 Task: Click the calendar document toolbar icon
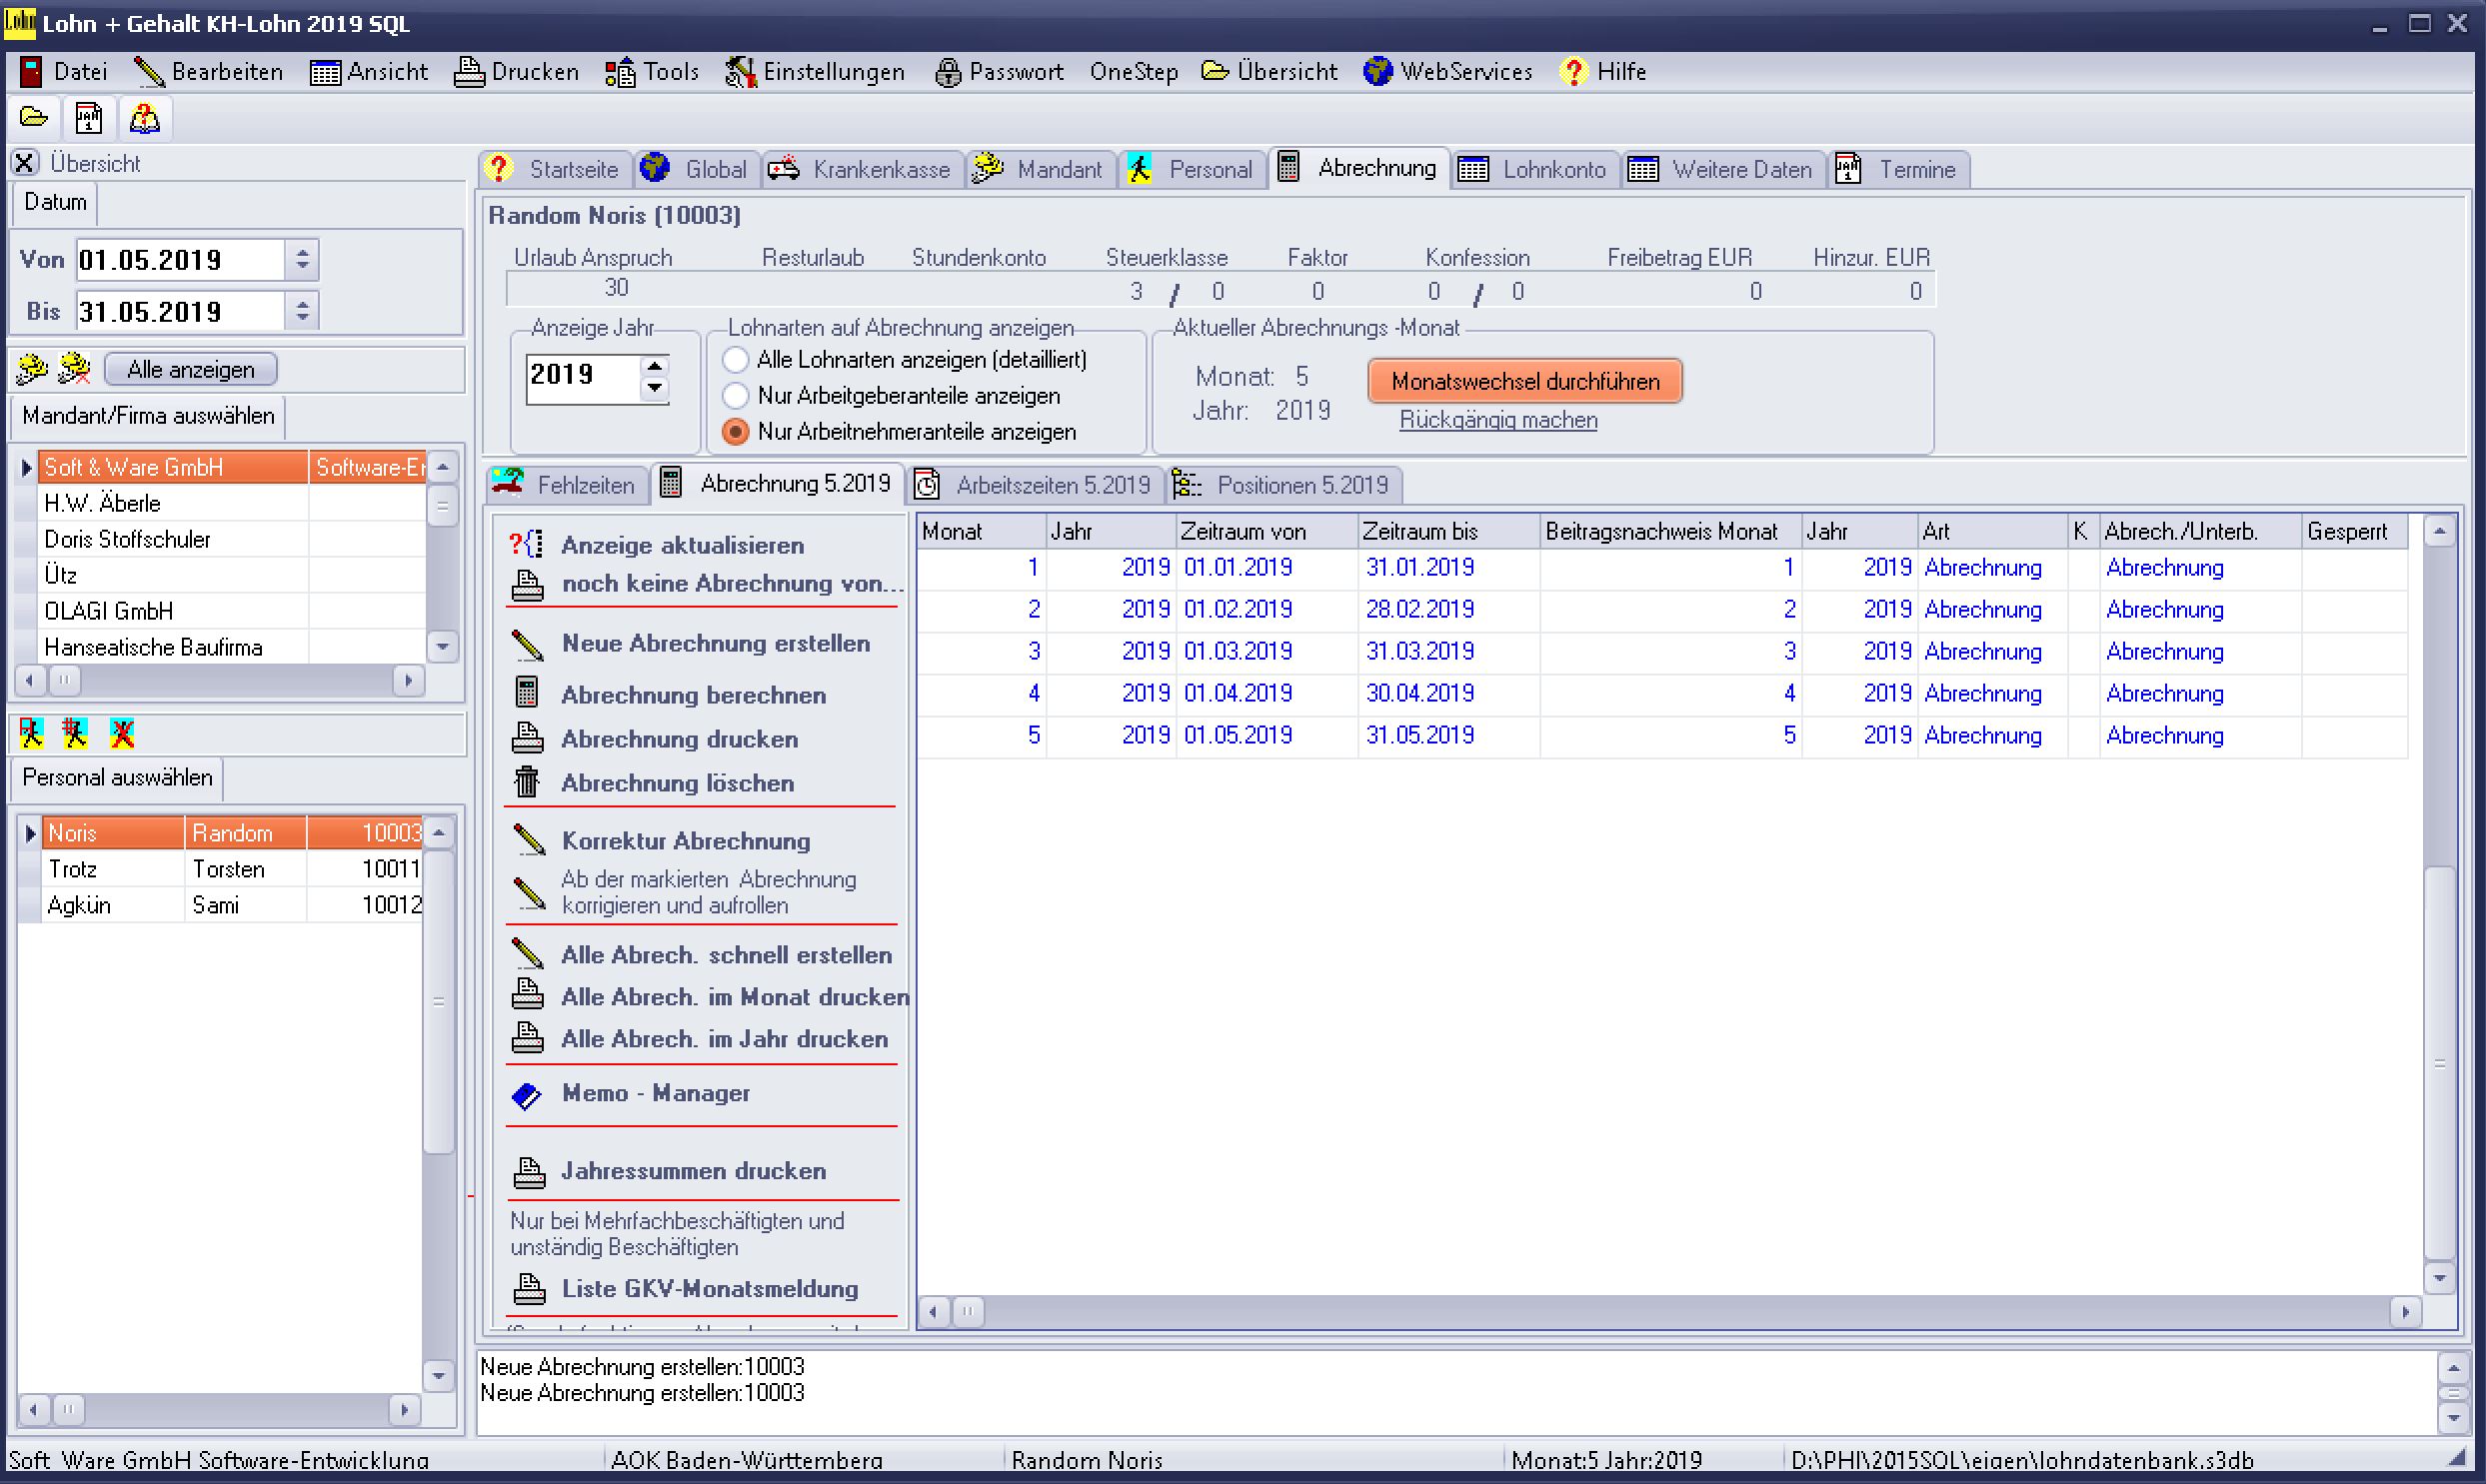89,118
